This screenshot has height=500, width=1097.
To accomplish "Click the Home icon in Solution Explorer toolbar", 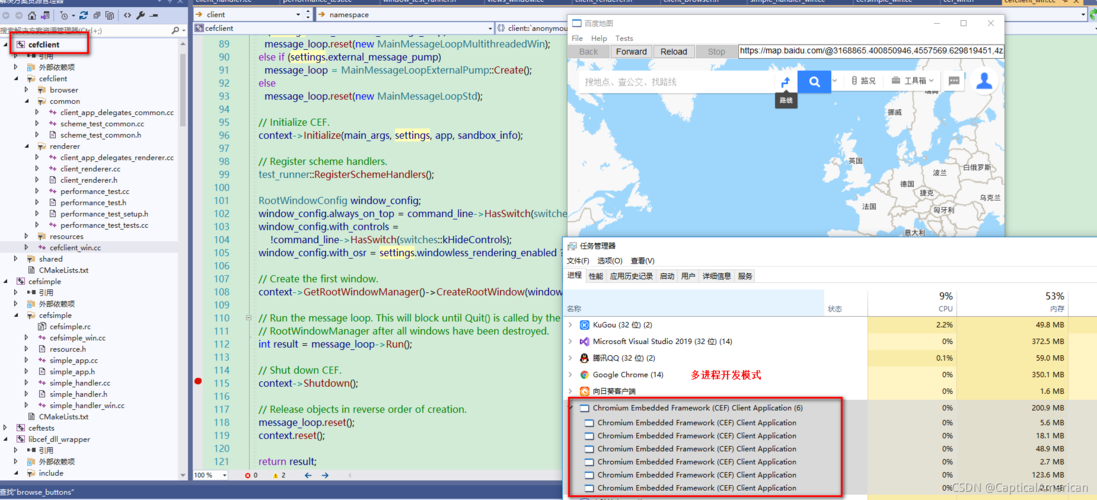I will [x=32, y=15].
